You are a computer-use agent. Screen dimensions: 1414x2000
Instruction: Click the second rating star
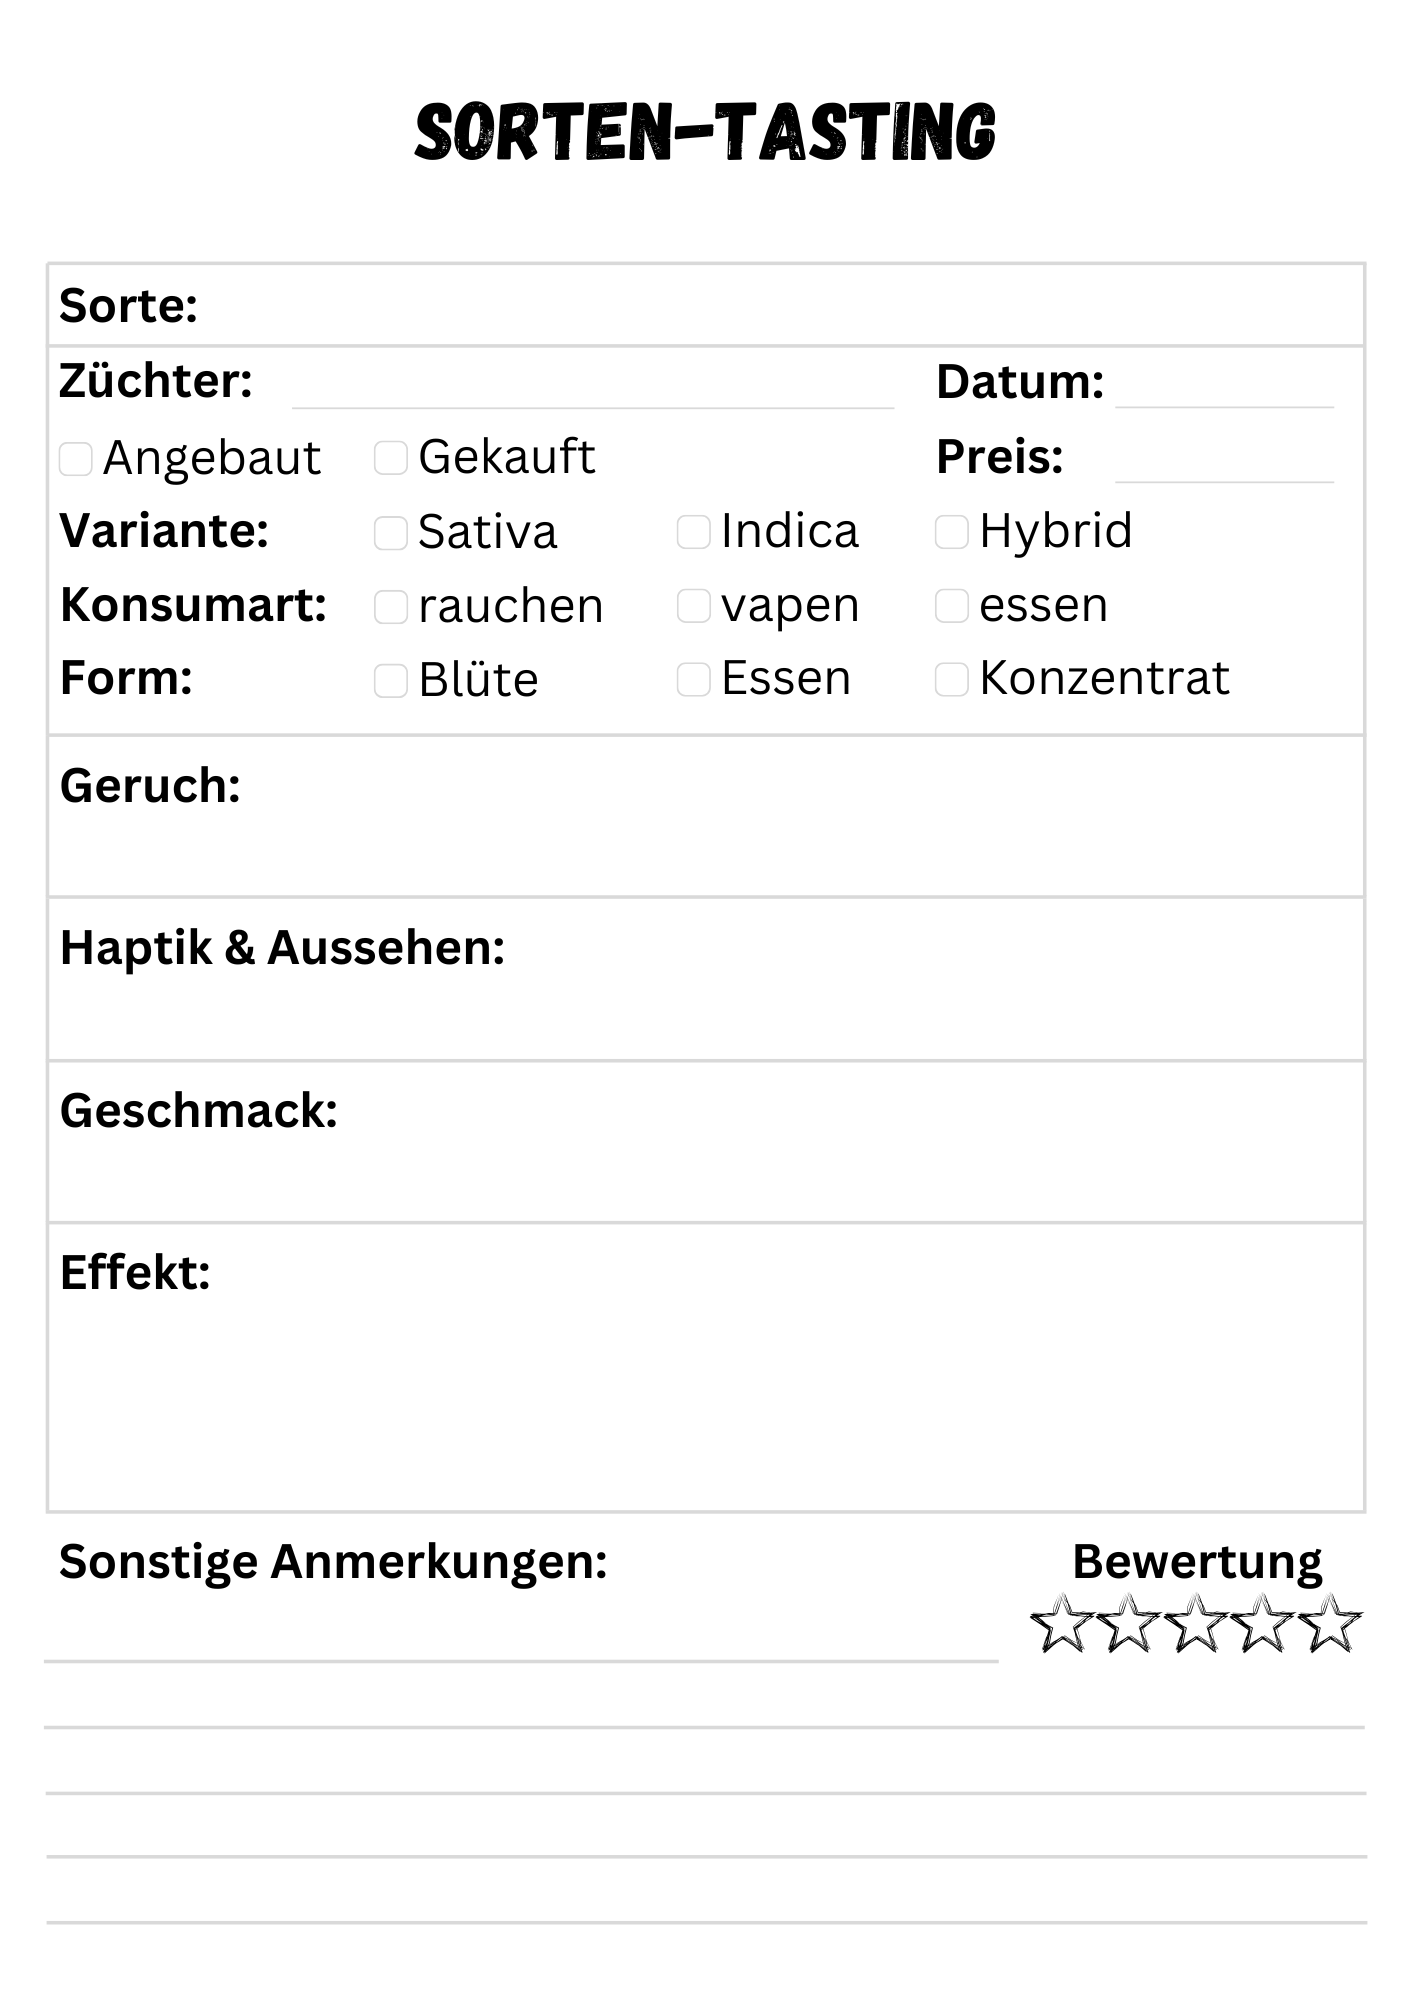[1128, 1624]
